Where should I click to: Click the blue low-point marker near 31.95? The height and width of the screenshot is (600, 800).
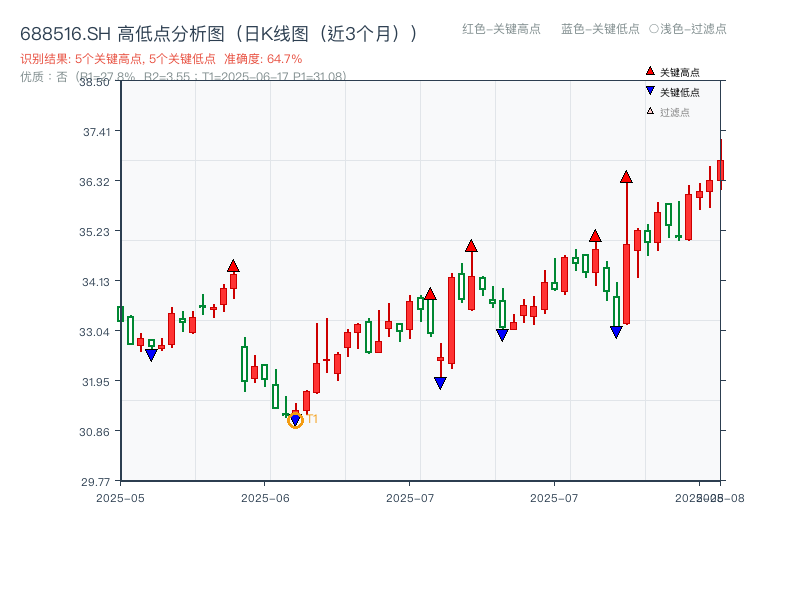pos(440,383)
